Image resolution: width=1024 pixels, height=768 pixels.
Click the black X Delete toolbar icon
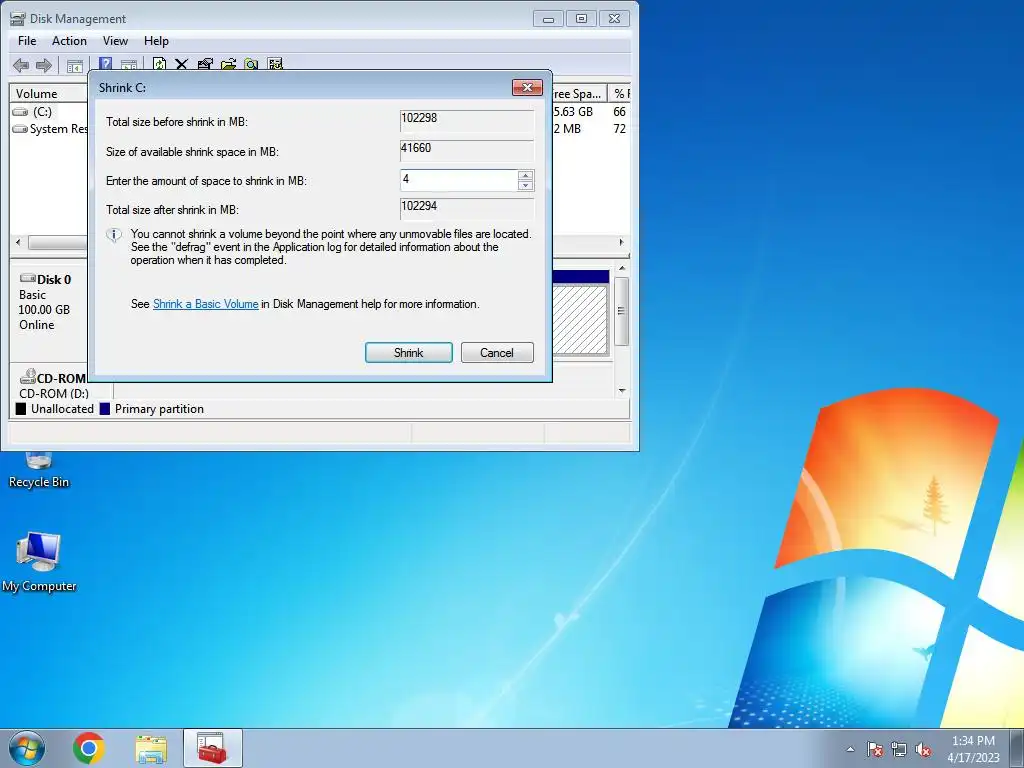pos(182,64)
